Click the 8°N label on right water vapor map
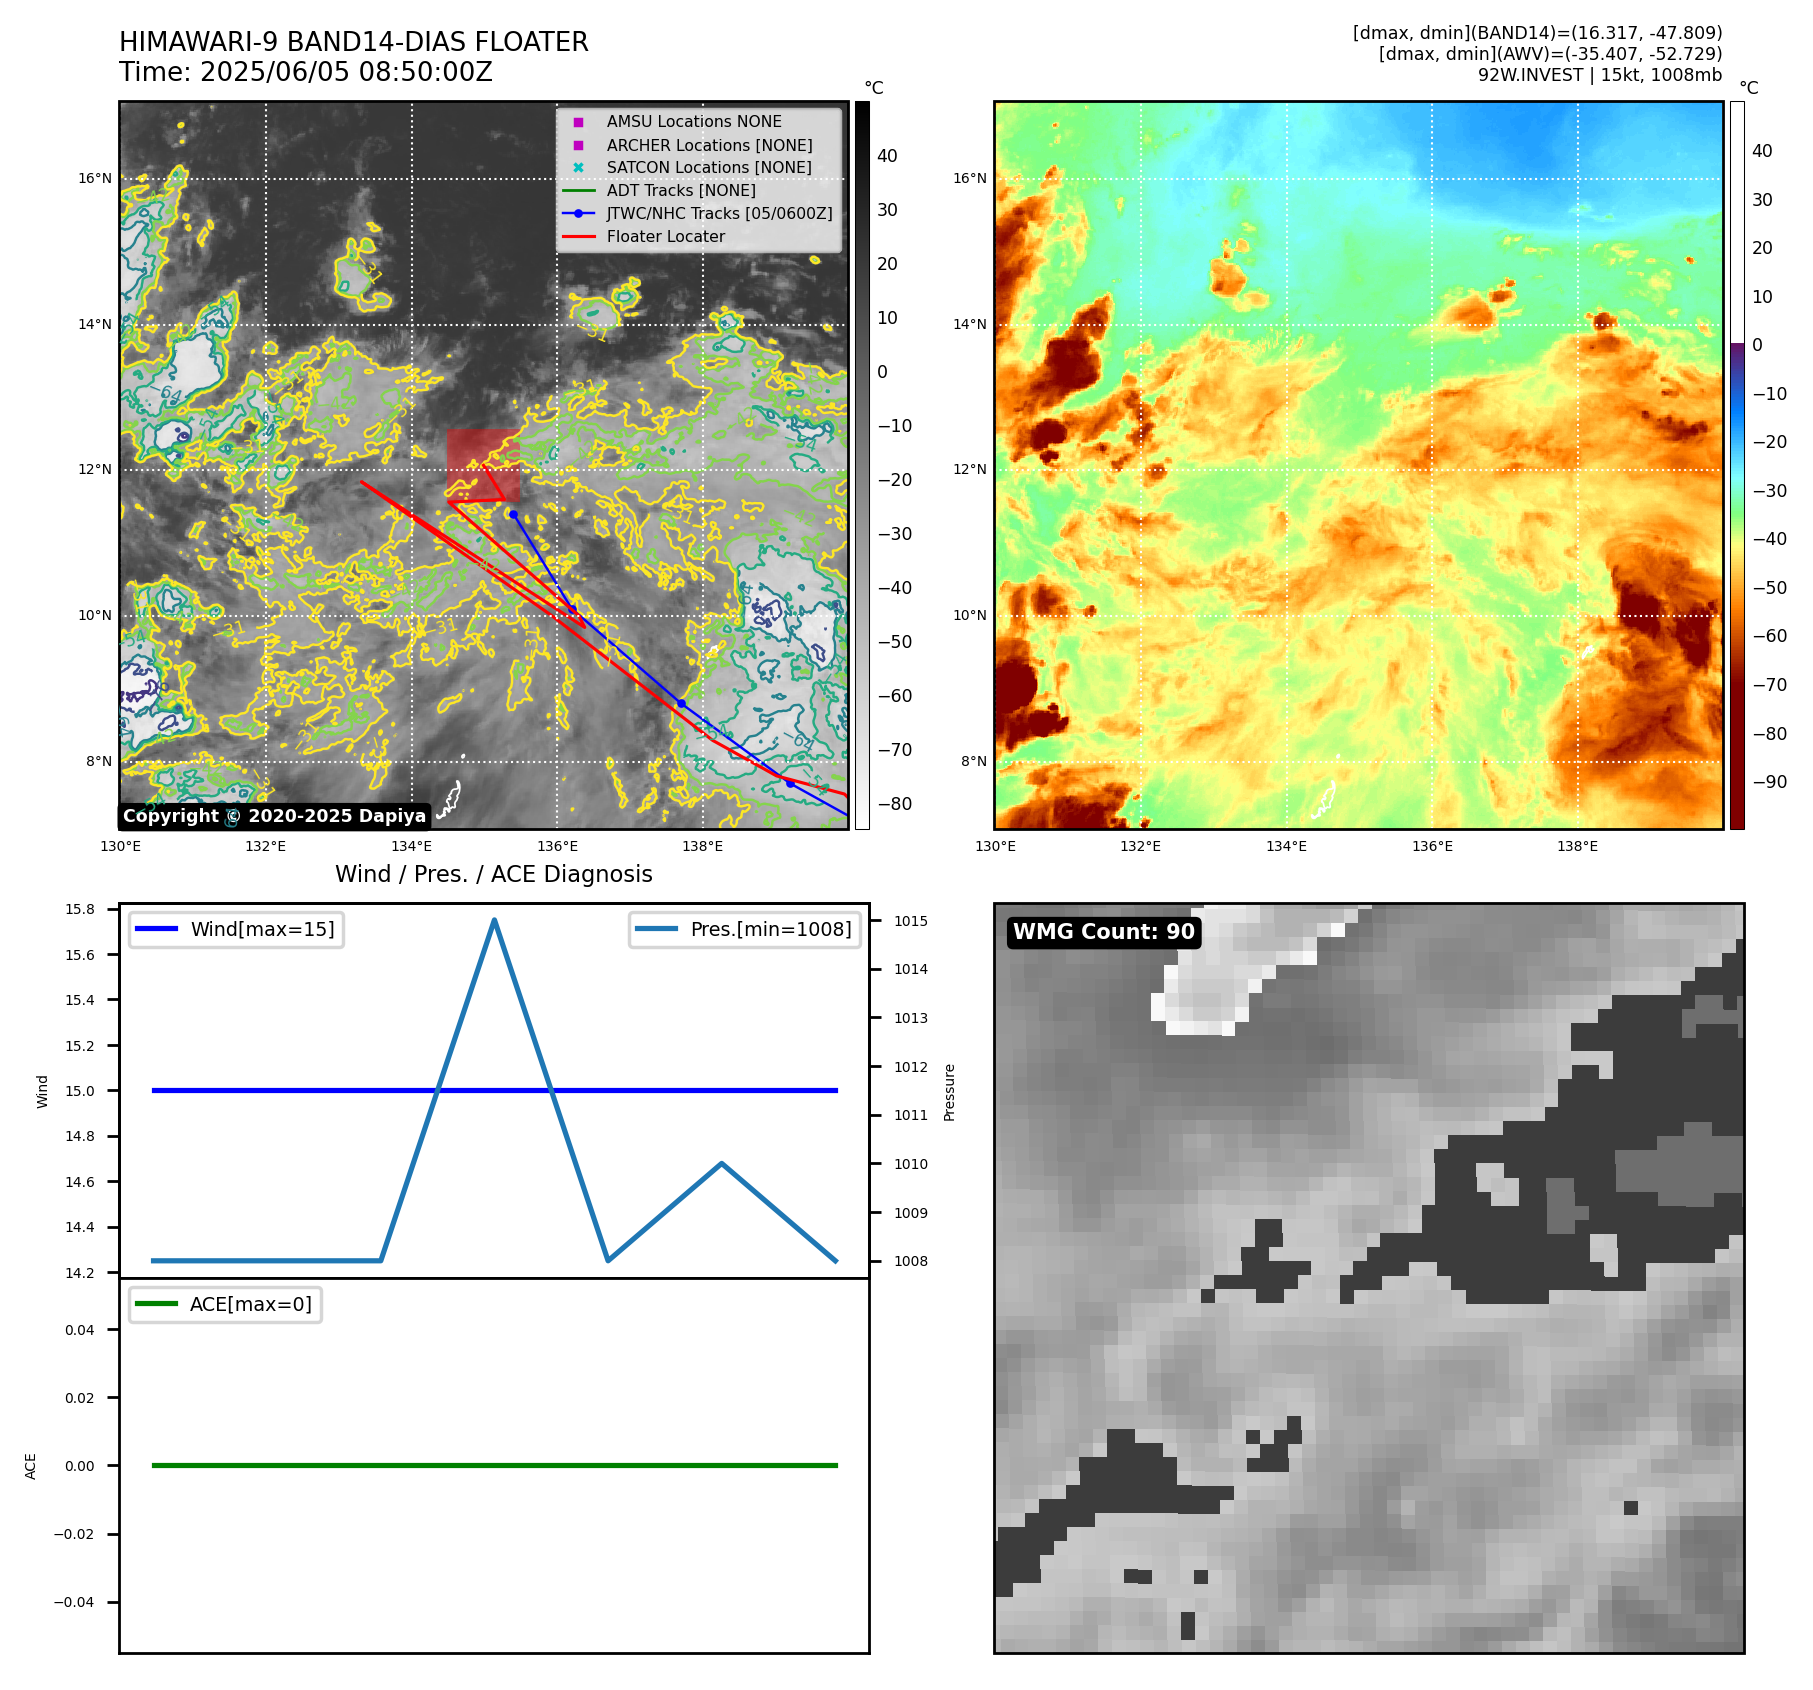The height and width of the screenshot is (1690, 1813). click(973, 761)
